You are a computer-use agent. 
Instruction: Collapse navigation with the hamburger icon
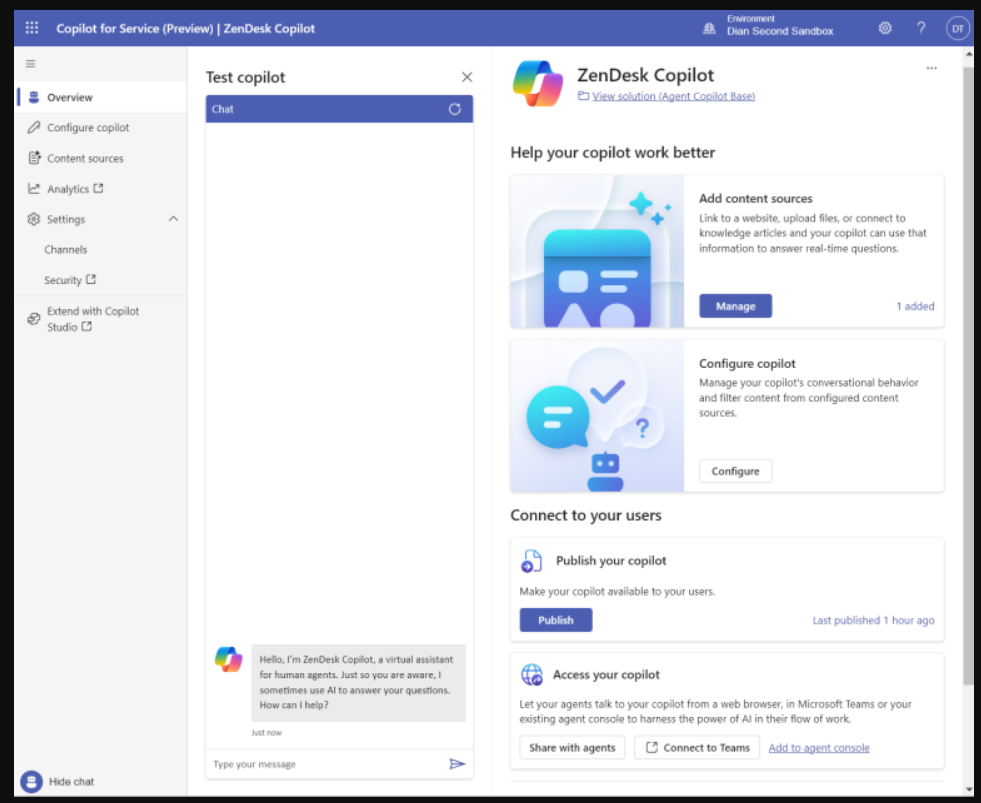pyautogui.click(x=31, y=63)
